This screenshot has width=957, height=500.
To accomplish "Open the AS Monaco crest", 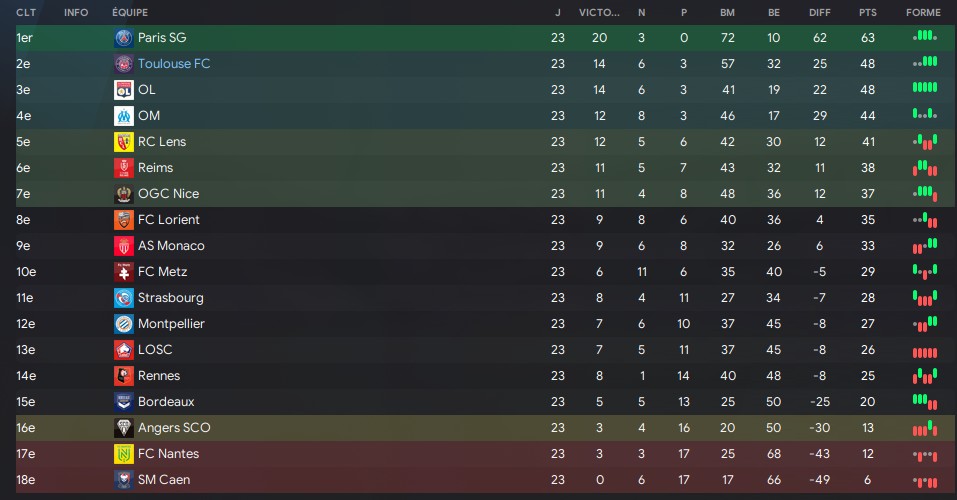I will point(124,245).
